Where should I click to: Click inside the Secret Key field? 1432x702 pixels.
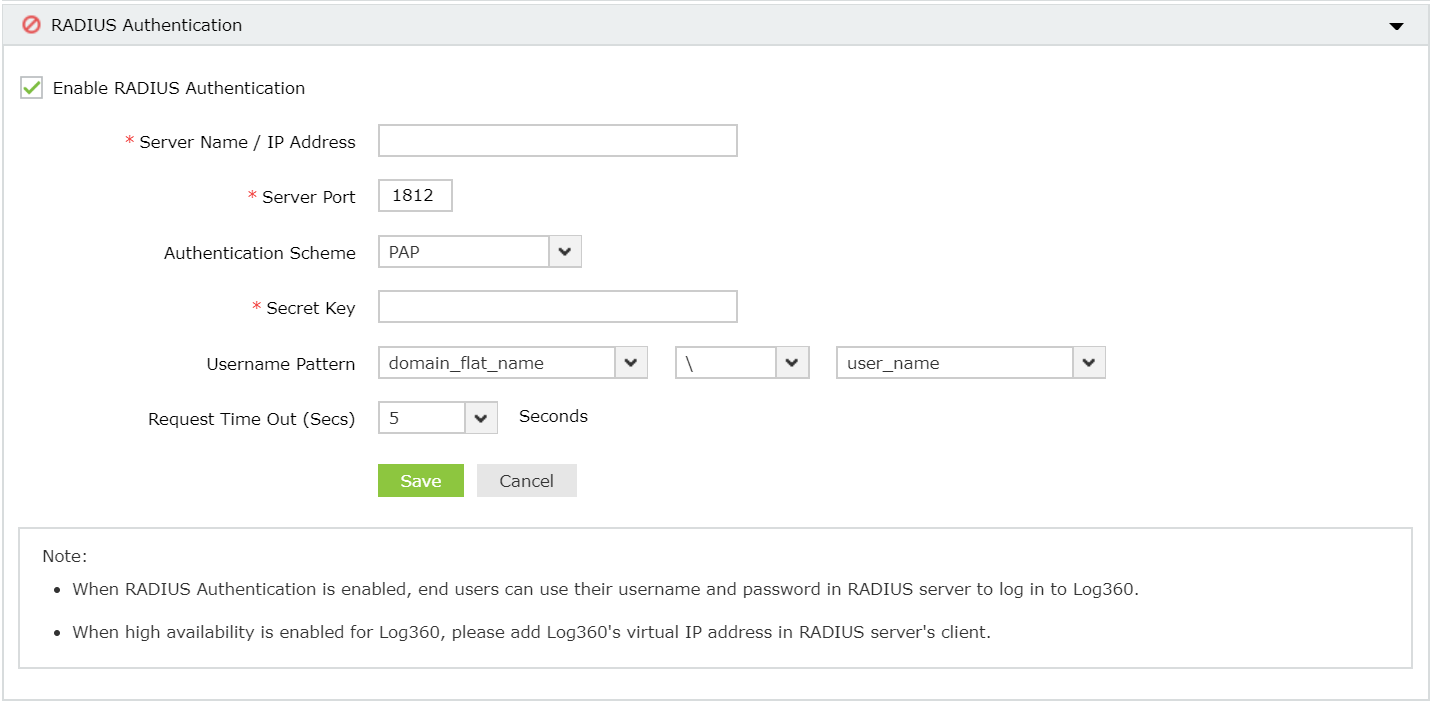557,306
